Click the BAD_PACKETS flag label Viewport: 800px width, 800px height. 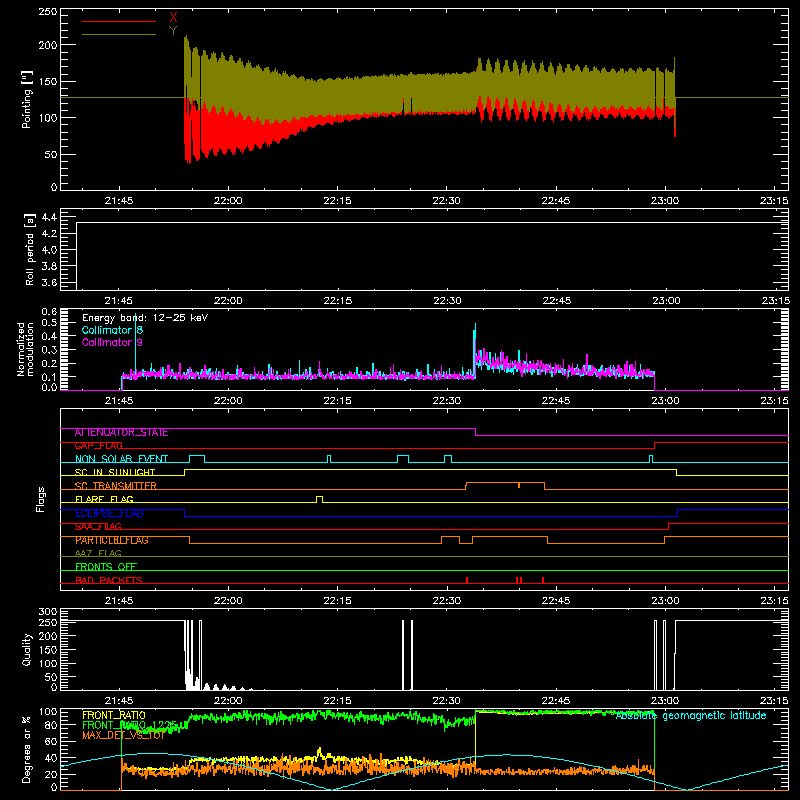[109, 580]
